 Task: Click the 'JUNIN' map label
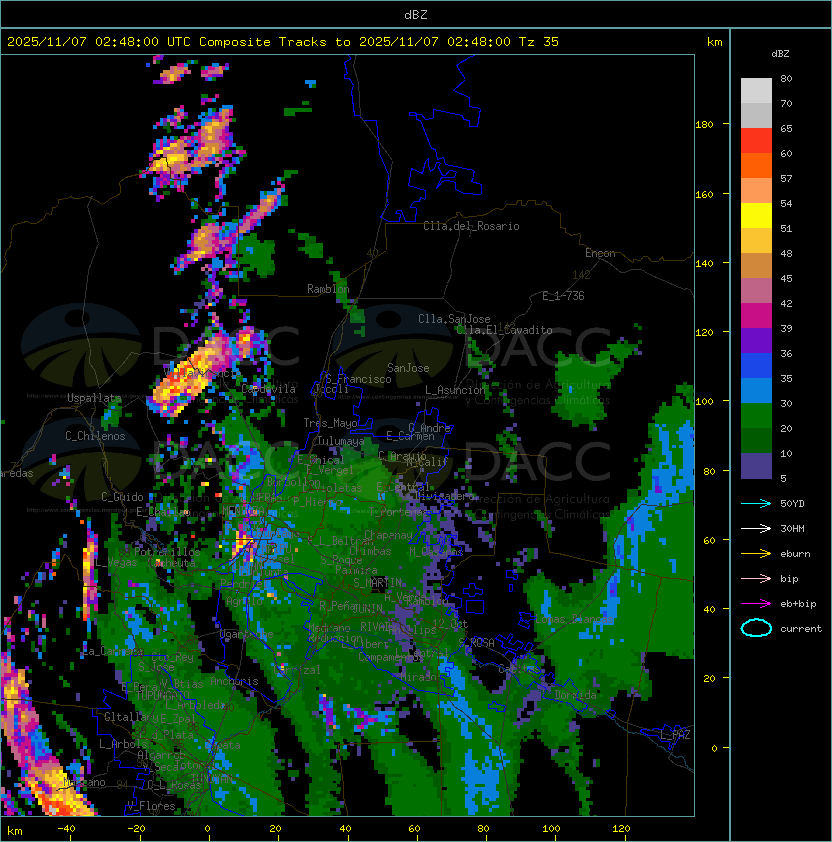click(368, 608)
